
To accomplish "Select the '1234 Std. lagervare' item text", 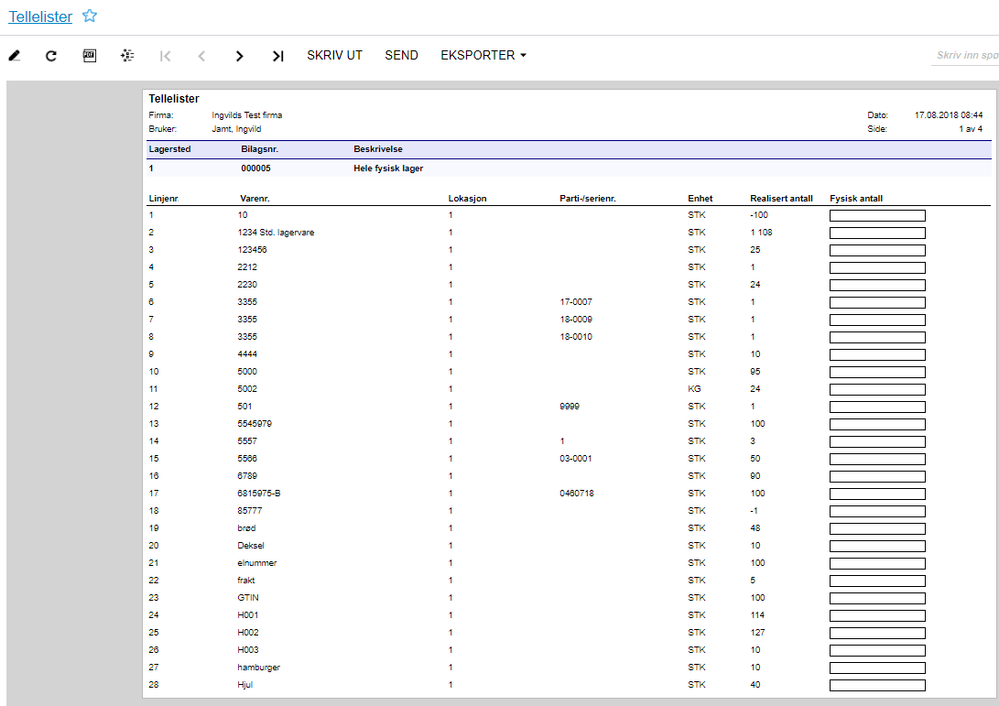I will pos(276,233).
